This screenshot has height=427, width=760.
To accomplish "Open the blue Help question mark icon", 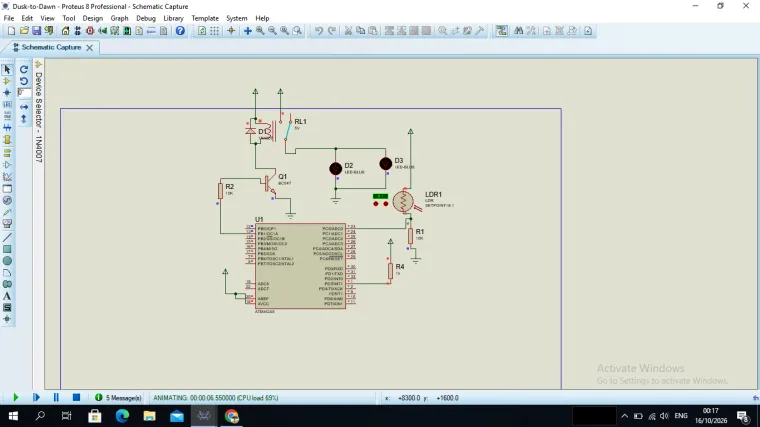I will (180, 31).
